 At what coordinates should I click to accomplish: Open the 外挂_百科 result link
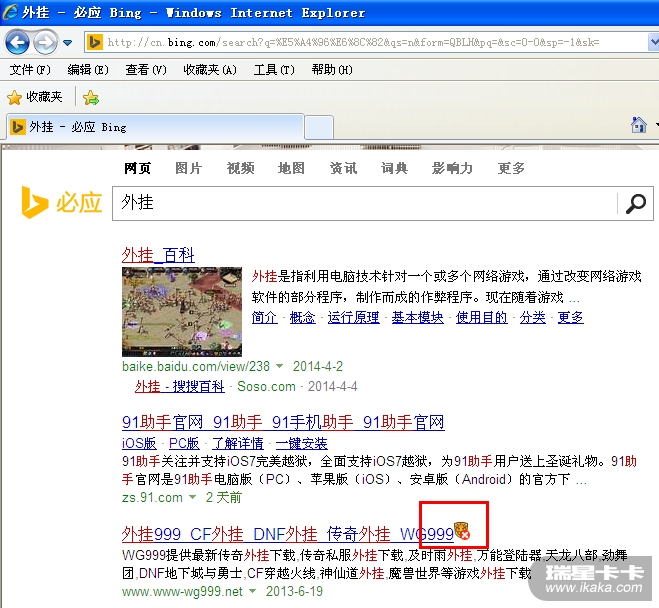(x=158, y=255)
